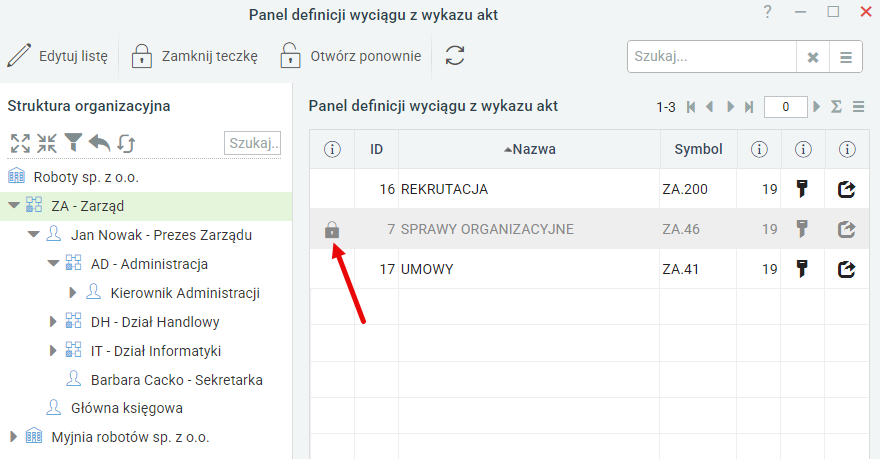Viewport: 880px width, 459px height.
Task: Select UMOWY row name
Action: [427, 269]
